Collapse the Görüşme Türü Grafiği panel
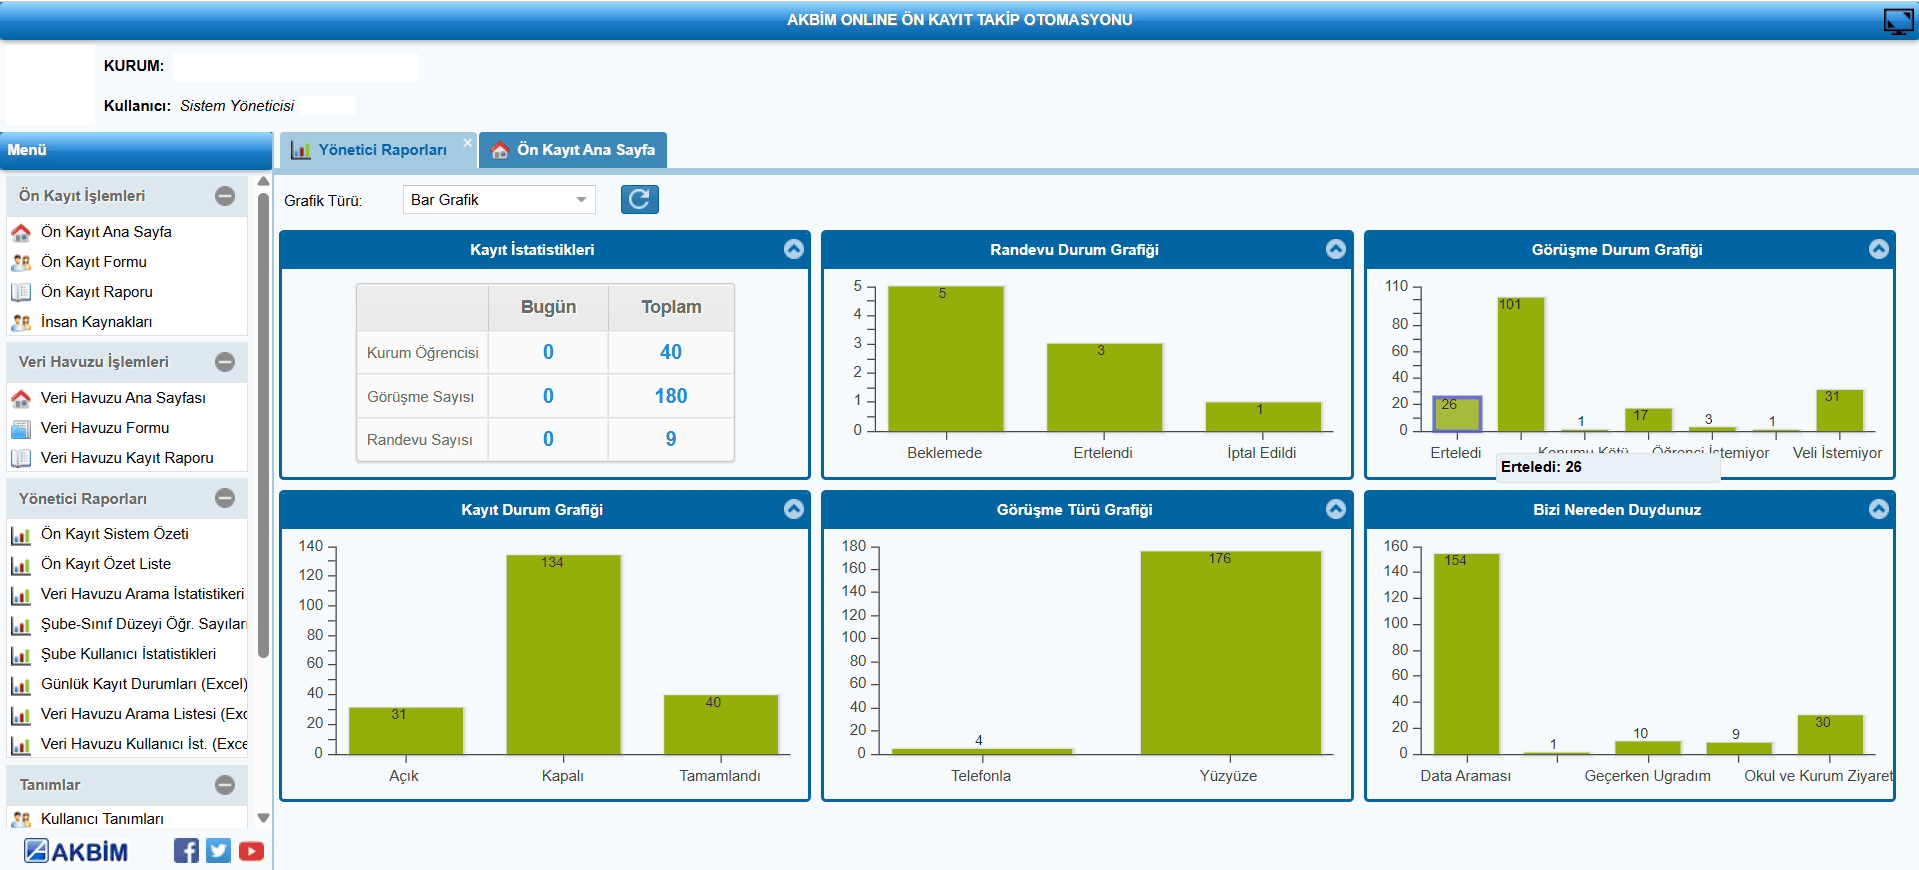Screen dimensions: 1919x870 coord(1335,509)
